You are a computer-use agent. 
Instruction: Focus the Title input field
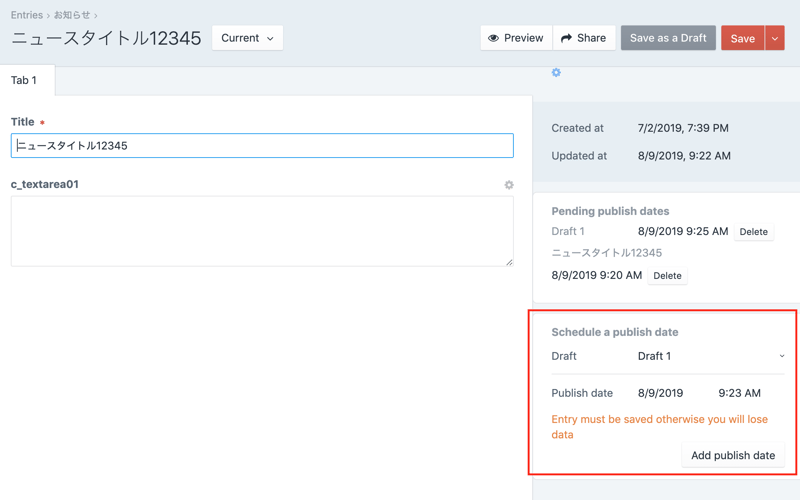point(262,146)
